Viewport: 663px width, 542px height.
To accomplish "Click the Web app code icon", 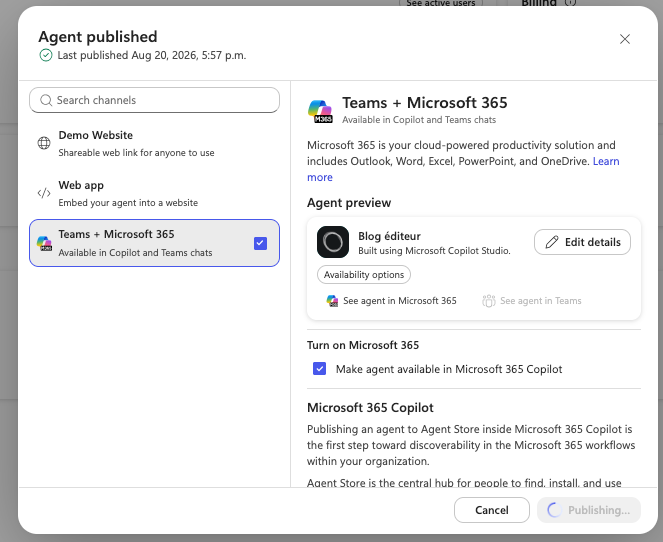I will tap(44, 193).
